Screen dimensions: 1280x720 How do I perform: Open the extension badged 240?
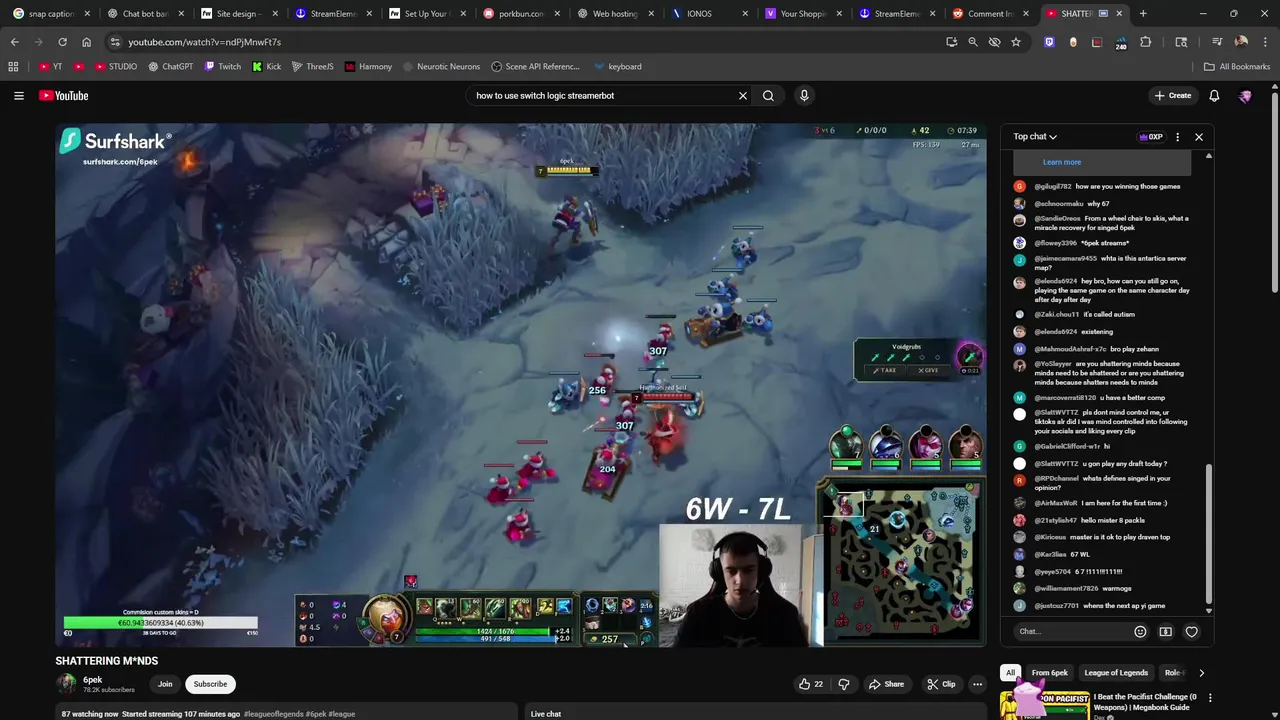coord(1121,43)
